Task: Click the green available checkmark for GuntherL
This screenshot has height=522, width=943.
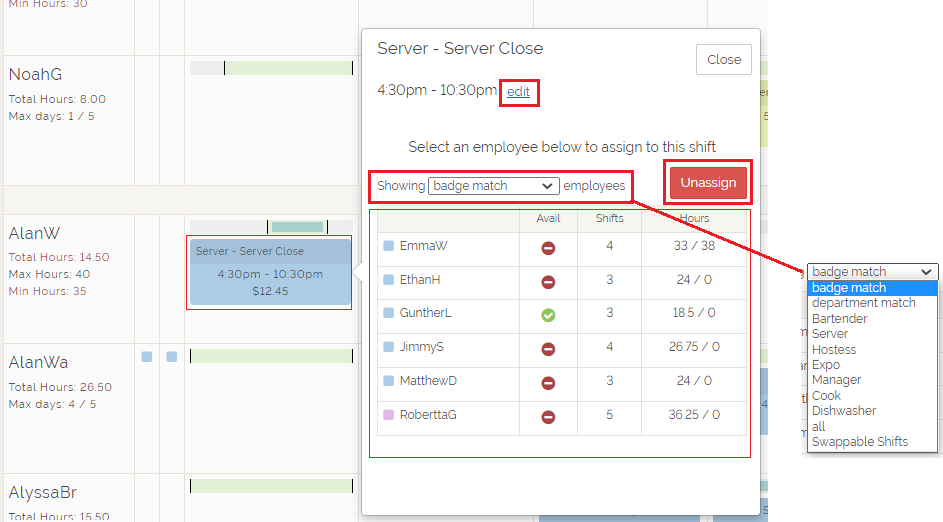Action: pyautogui.click(x=548, y=314)
